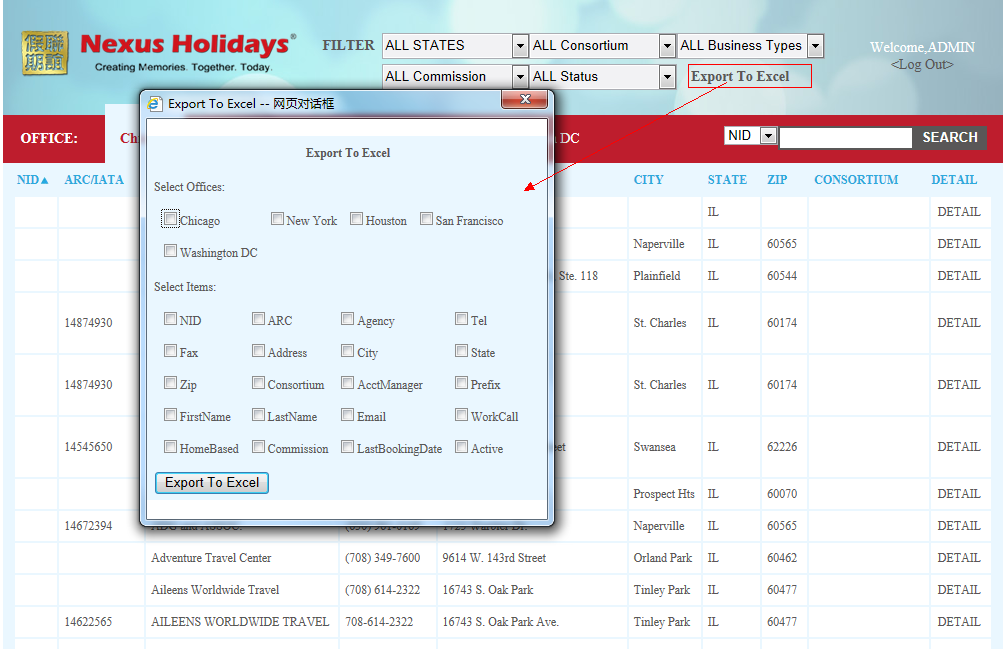
Task: Toggle the Commission item checkbox
Action: coord(258,447)
